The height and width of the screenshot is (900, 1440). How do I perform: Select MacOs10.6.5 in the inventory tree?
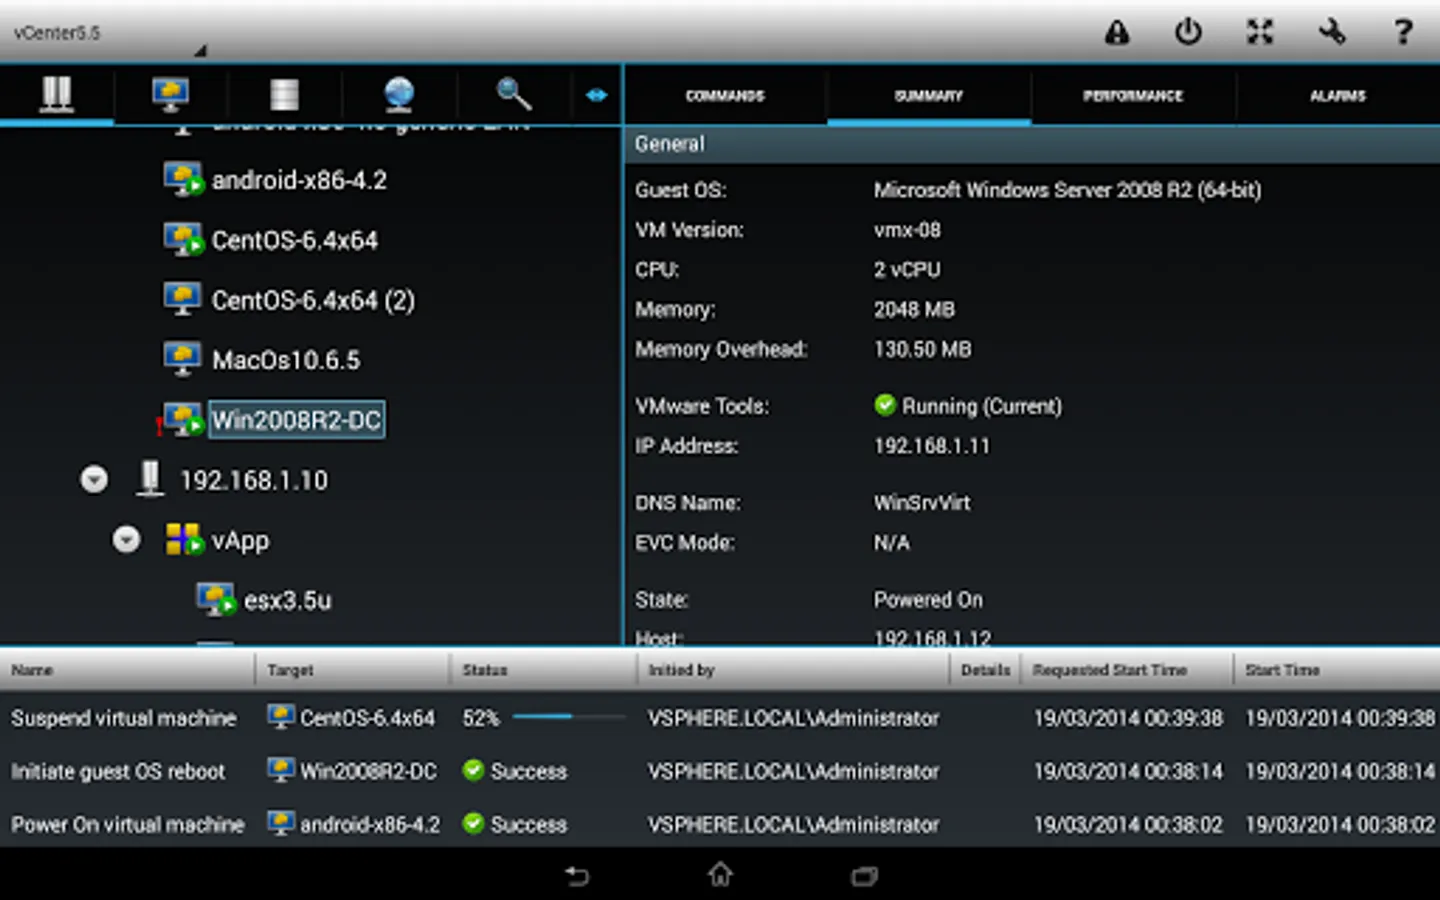286,360
